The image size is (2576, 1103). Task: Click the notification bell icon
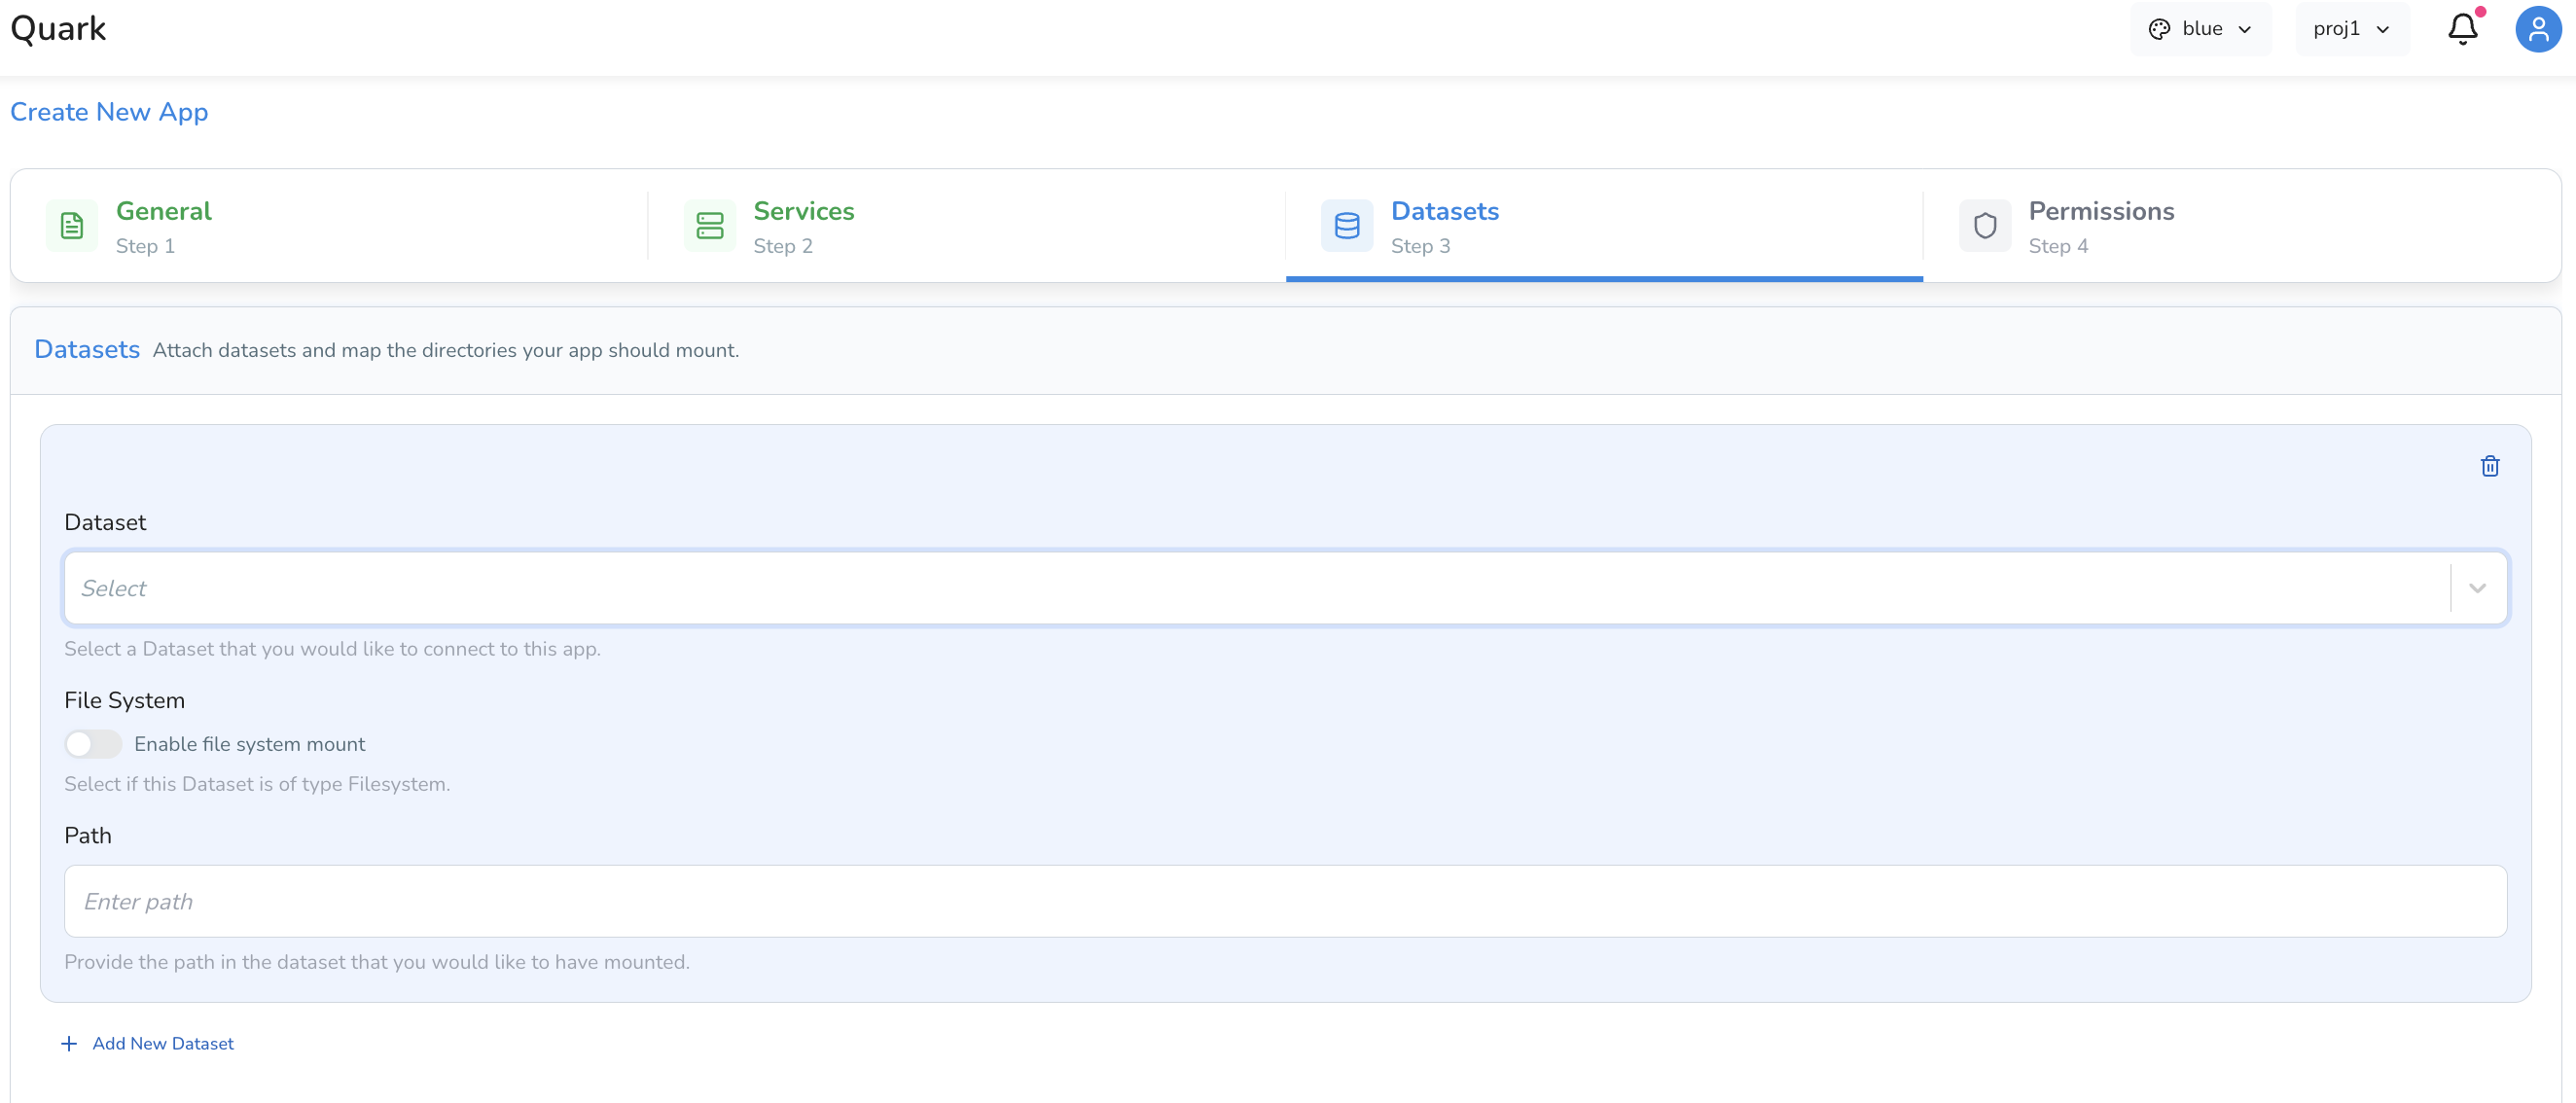click(2462, 29)
